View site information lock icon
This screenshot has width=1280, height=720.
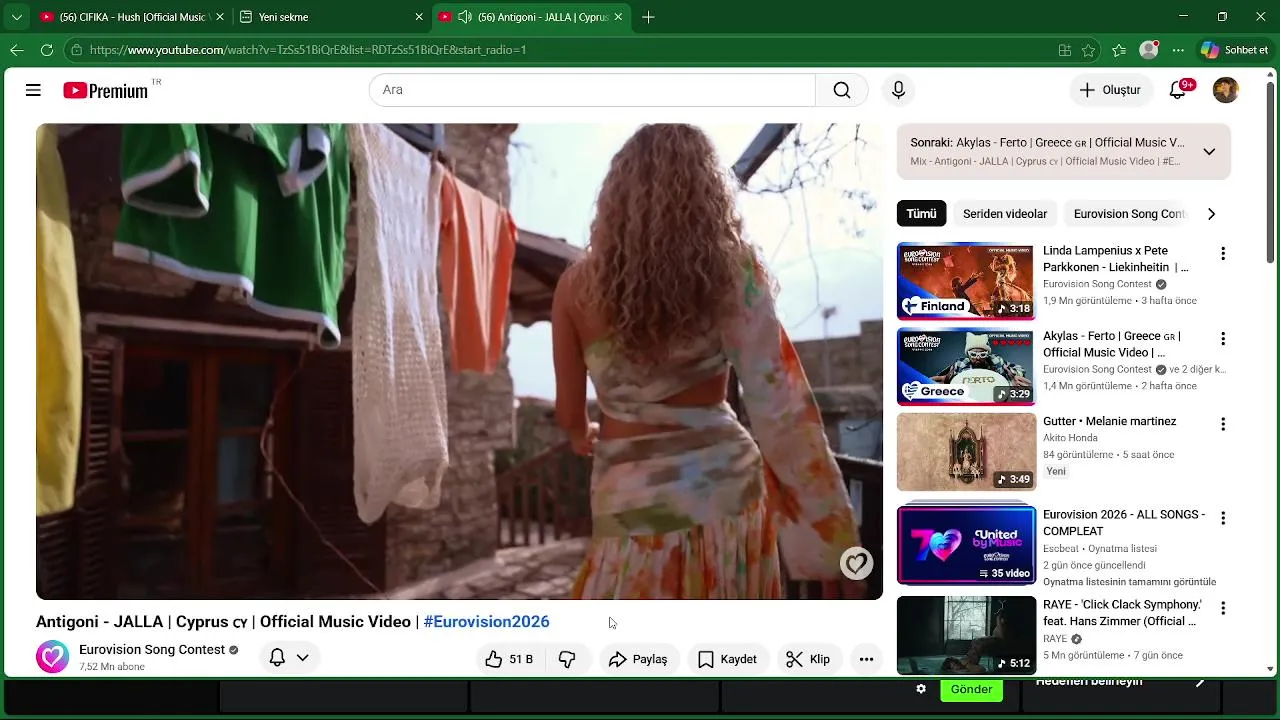[x=76, y=50]
